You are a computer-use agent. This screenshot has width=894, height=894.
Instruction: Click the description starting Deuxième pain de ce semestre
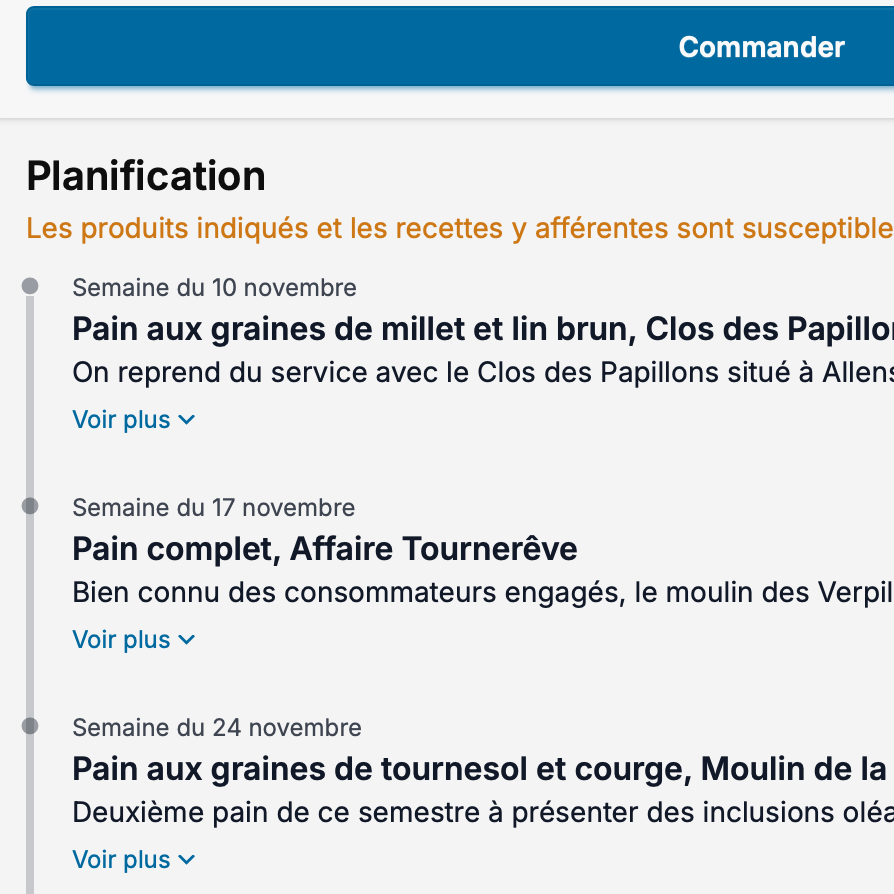click(482, 813)
